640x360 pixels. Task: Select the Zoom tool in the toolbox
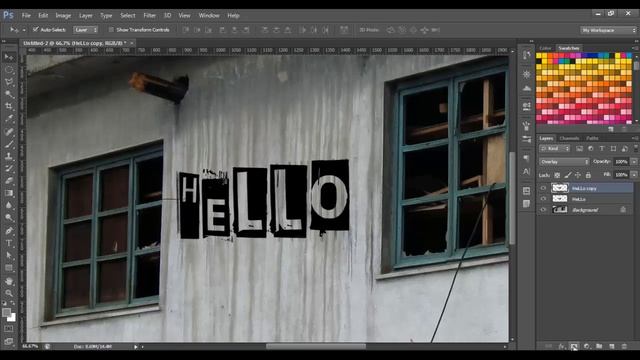point(9,293)
